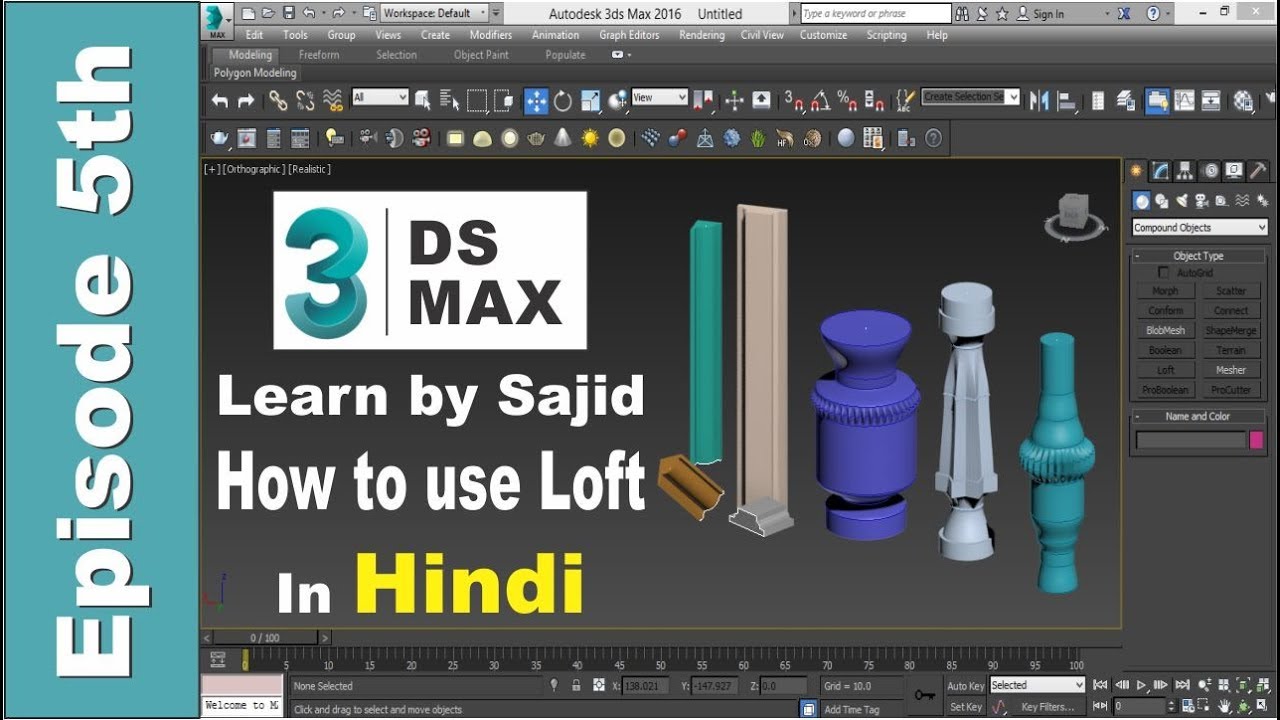Open Select by Name list

pos(449,100)
